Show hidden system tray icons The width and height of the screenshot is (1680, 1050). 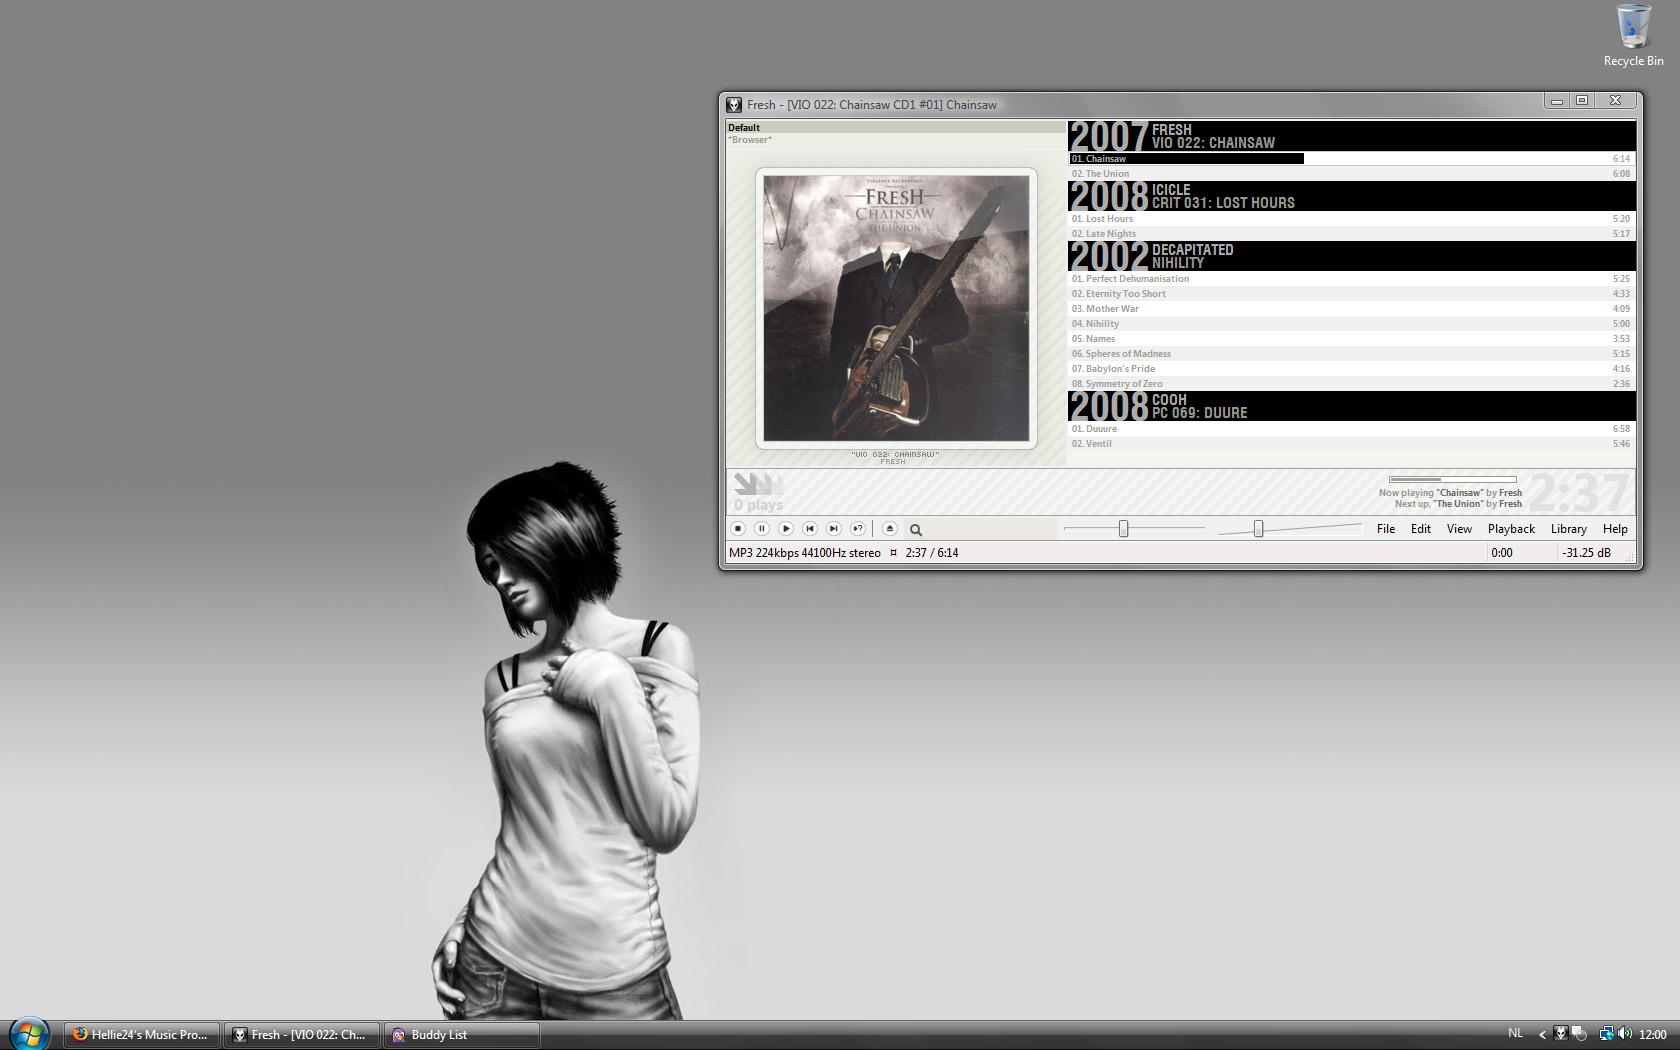(x=1542, y=1034)
